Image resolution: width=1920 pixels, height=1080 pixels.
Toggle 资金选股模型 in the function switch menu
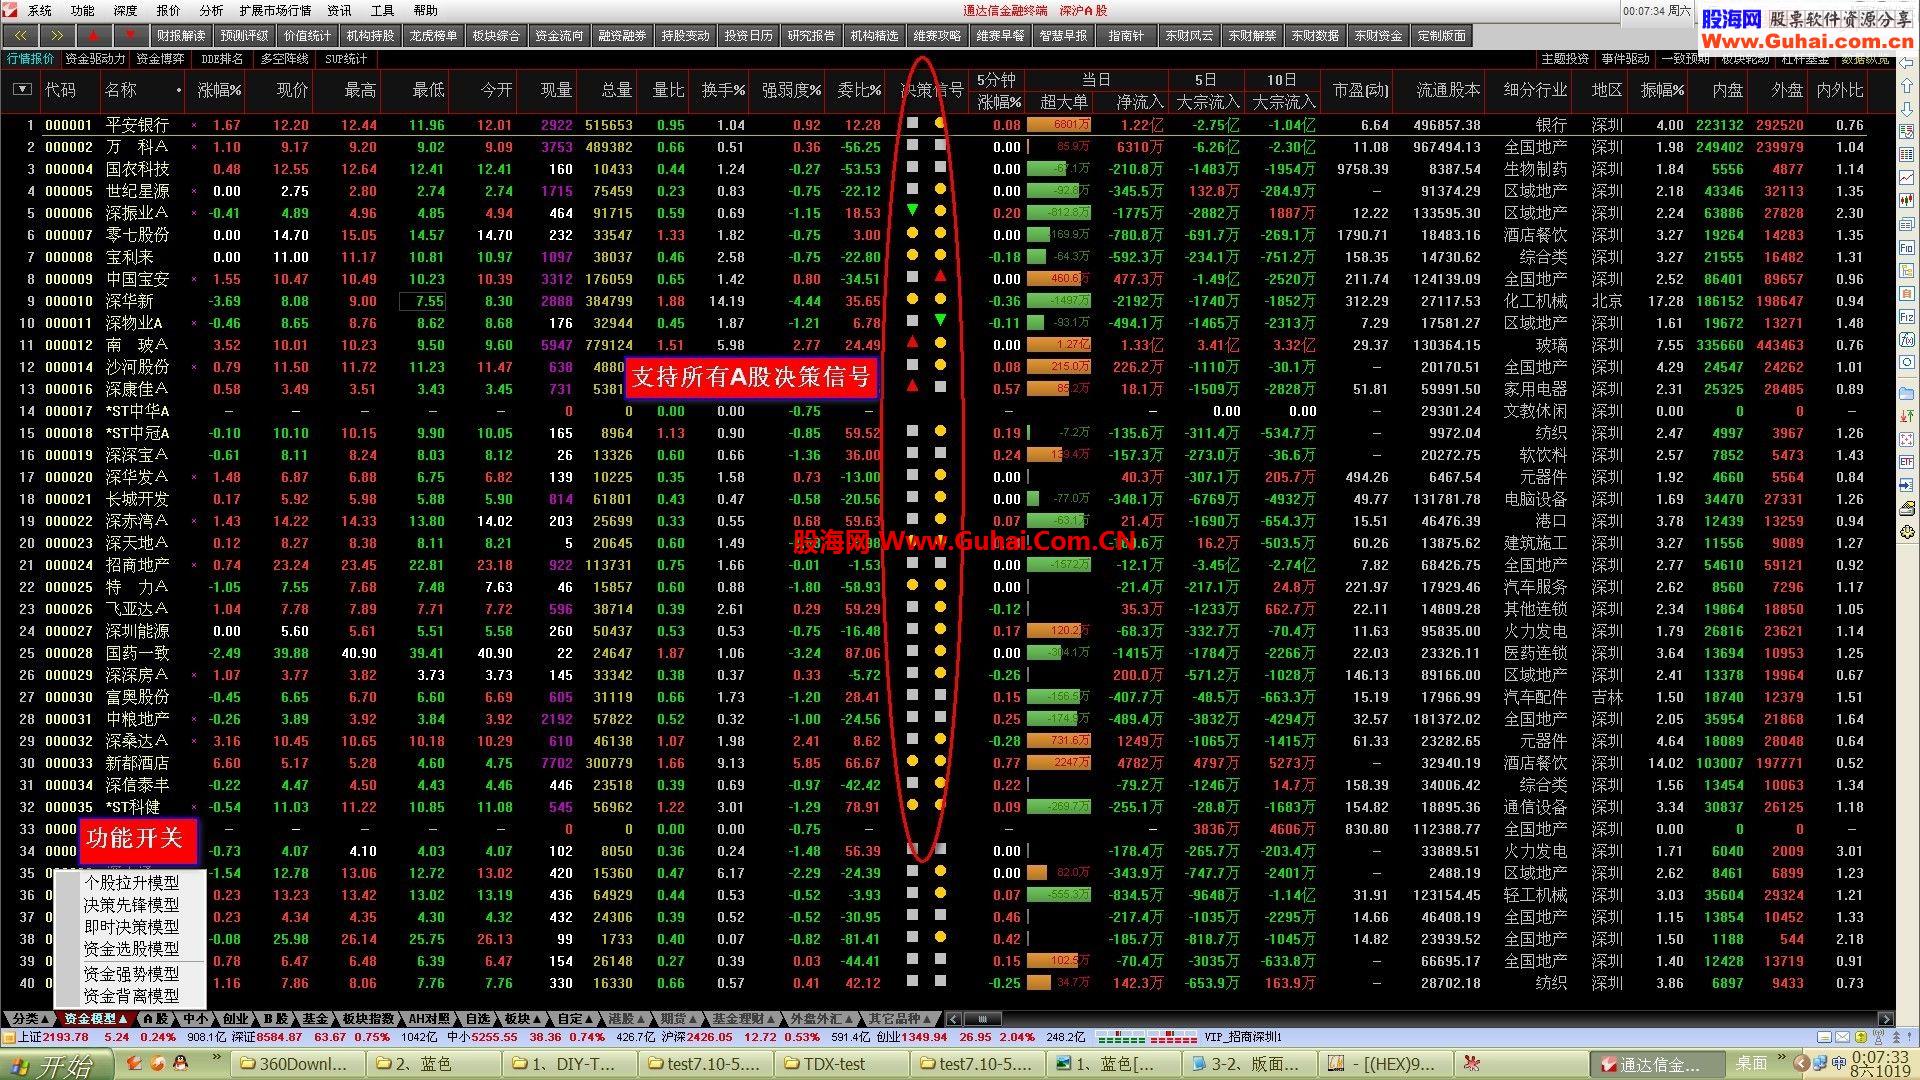click(x=131, y=949)
